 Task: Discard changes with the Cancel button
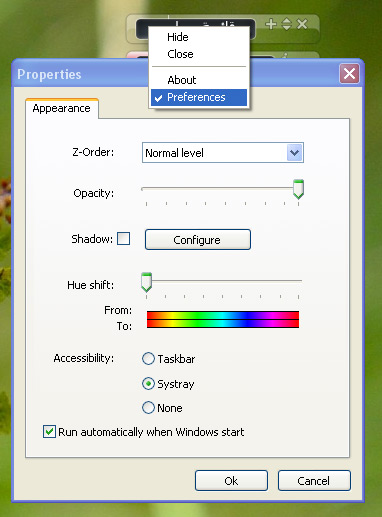314,481
